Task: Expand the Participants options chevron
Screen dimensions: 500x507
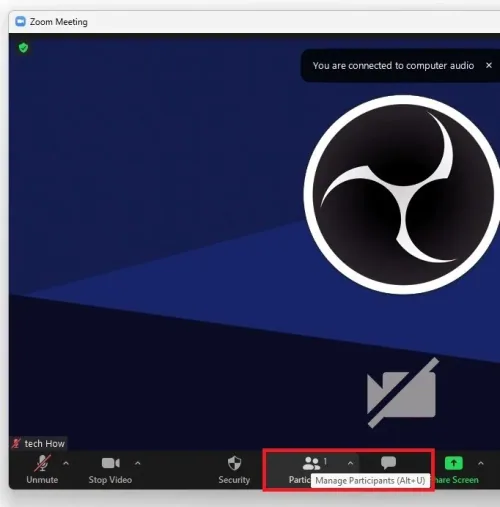Action: pos(350,463)
